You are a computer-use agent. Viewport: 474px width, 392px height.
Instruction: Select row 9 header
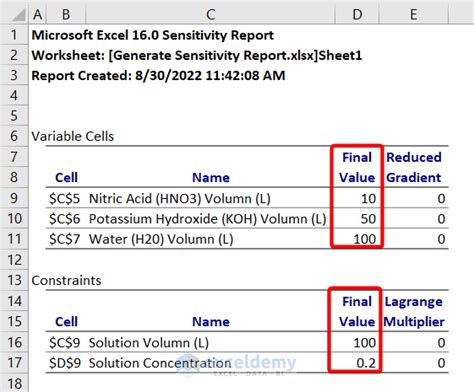click(14, 198)
